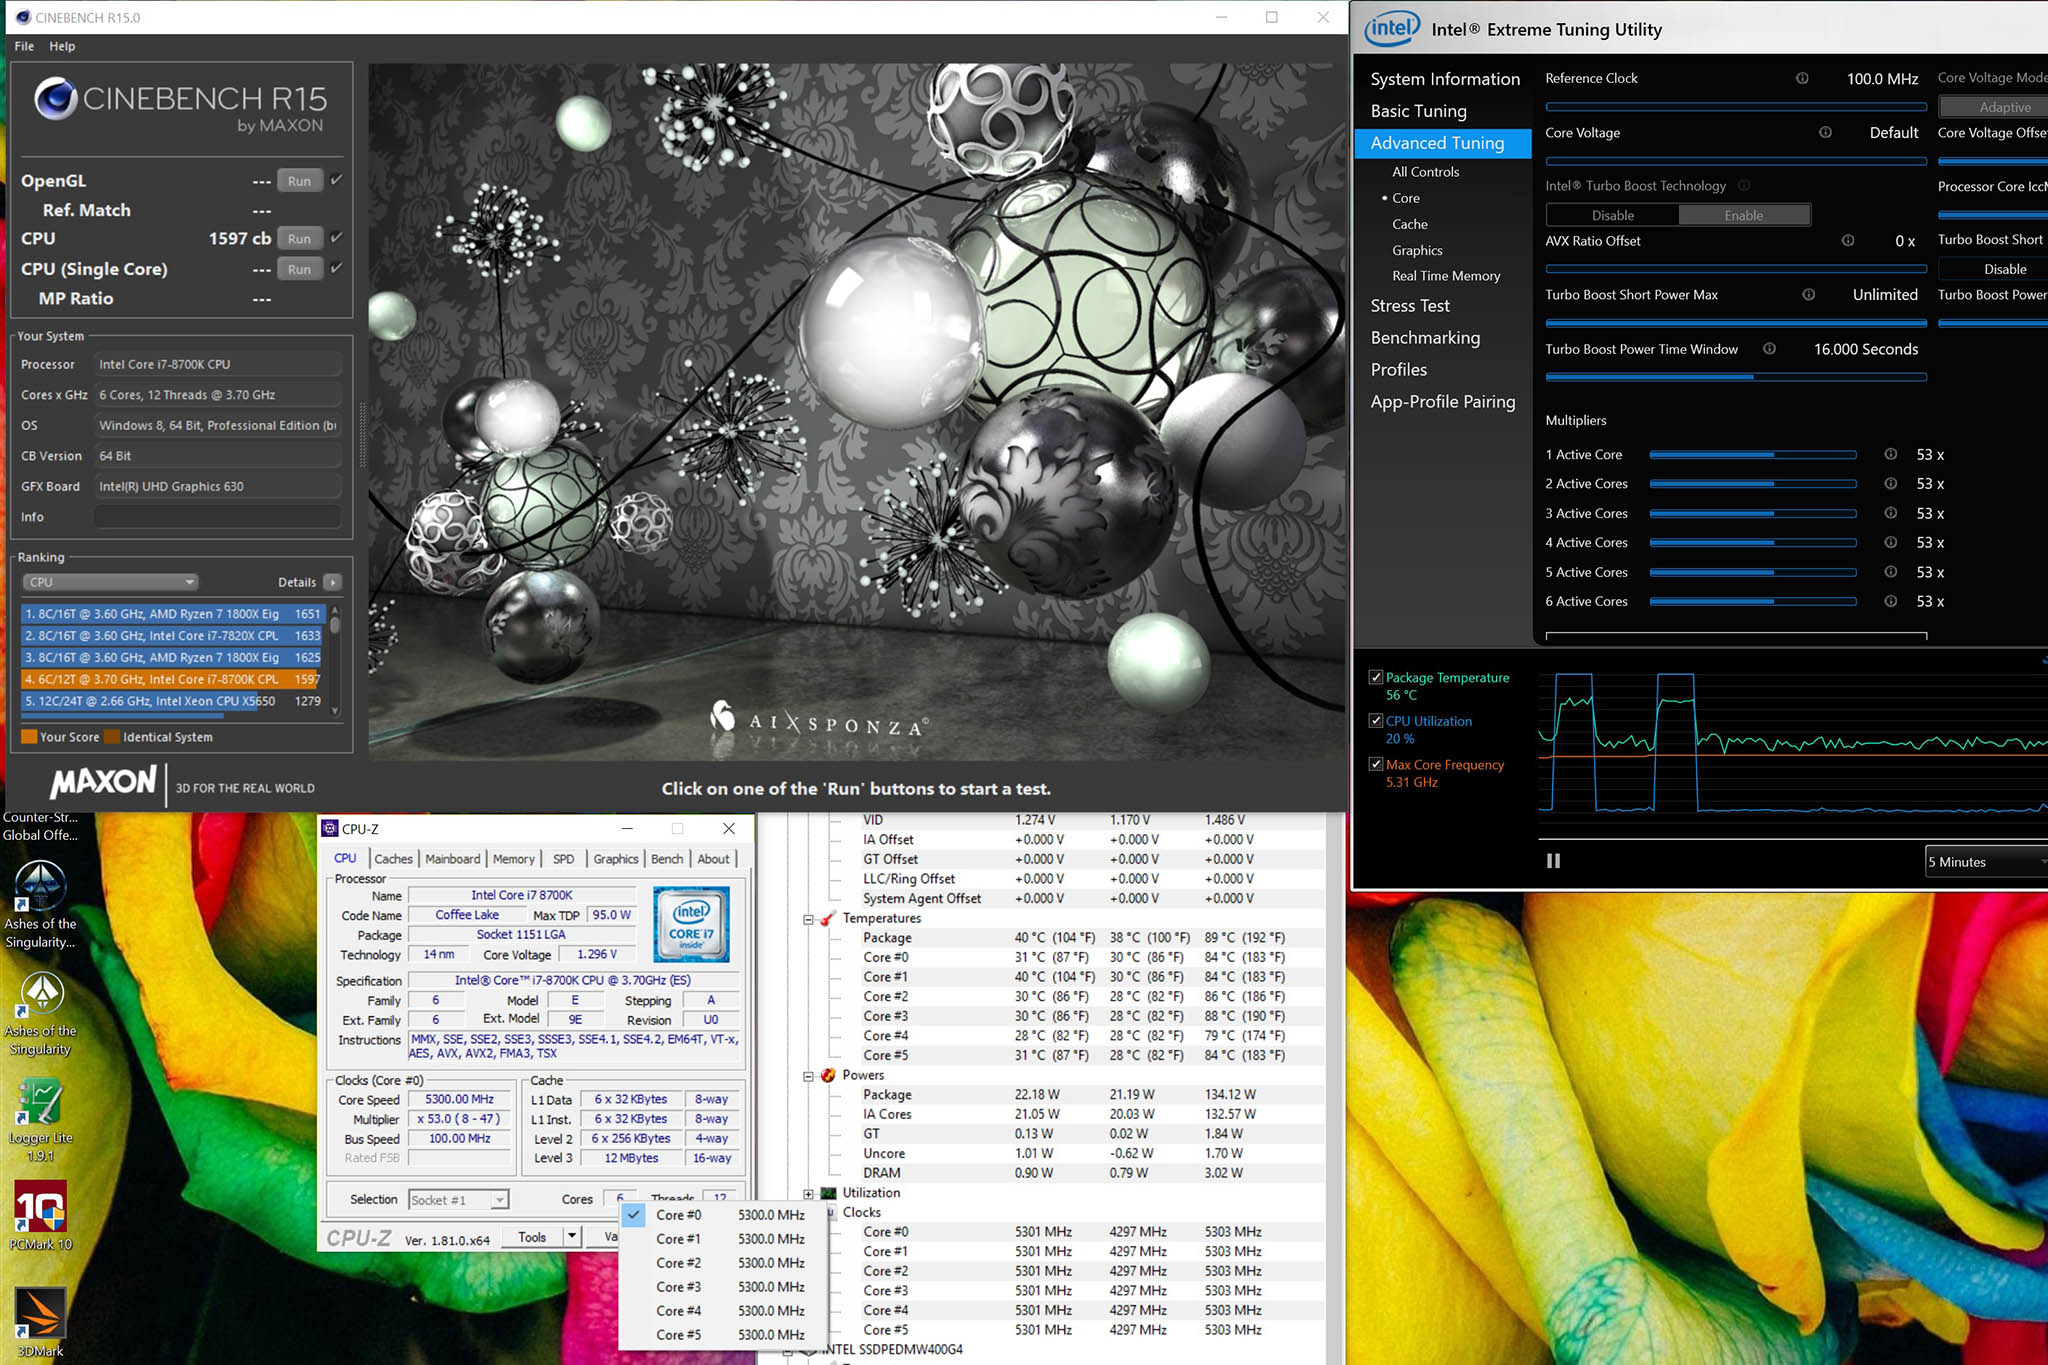The height and width of the screenshot is (1365, 2048).
Task: Open the Help menu in Cinebench
Action: [62, 46]
